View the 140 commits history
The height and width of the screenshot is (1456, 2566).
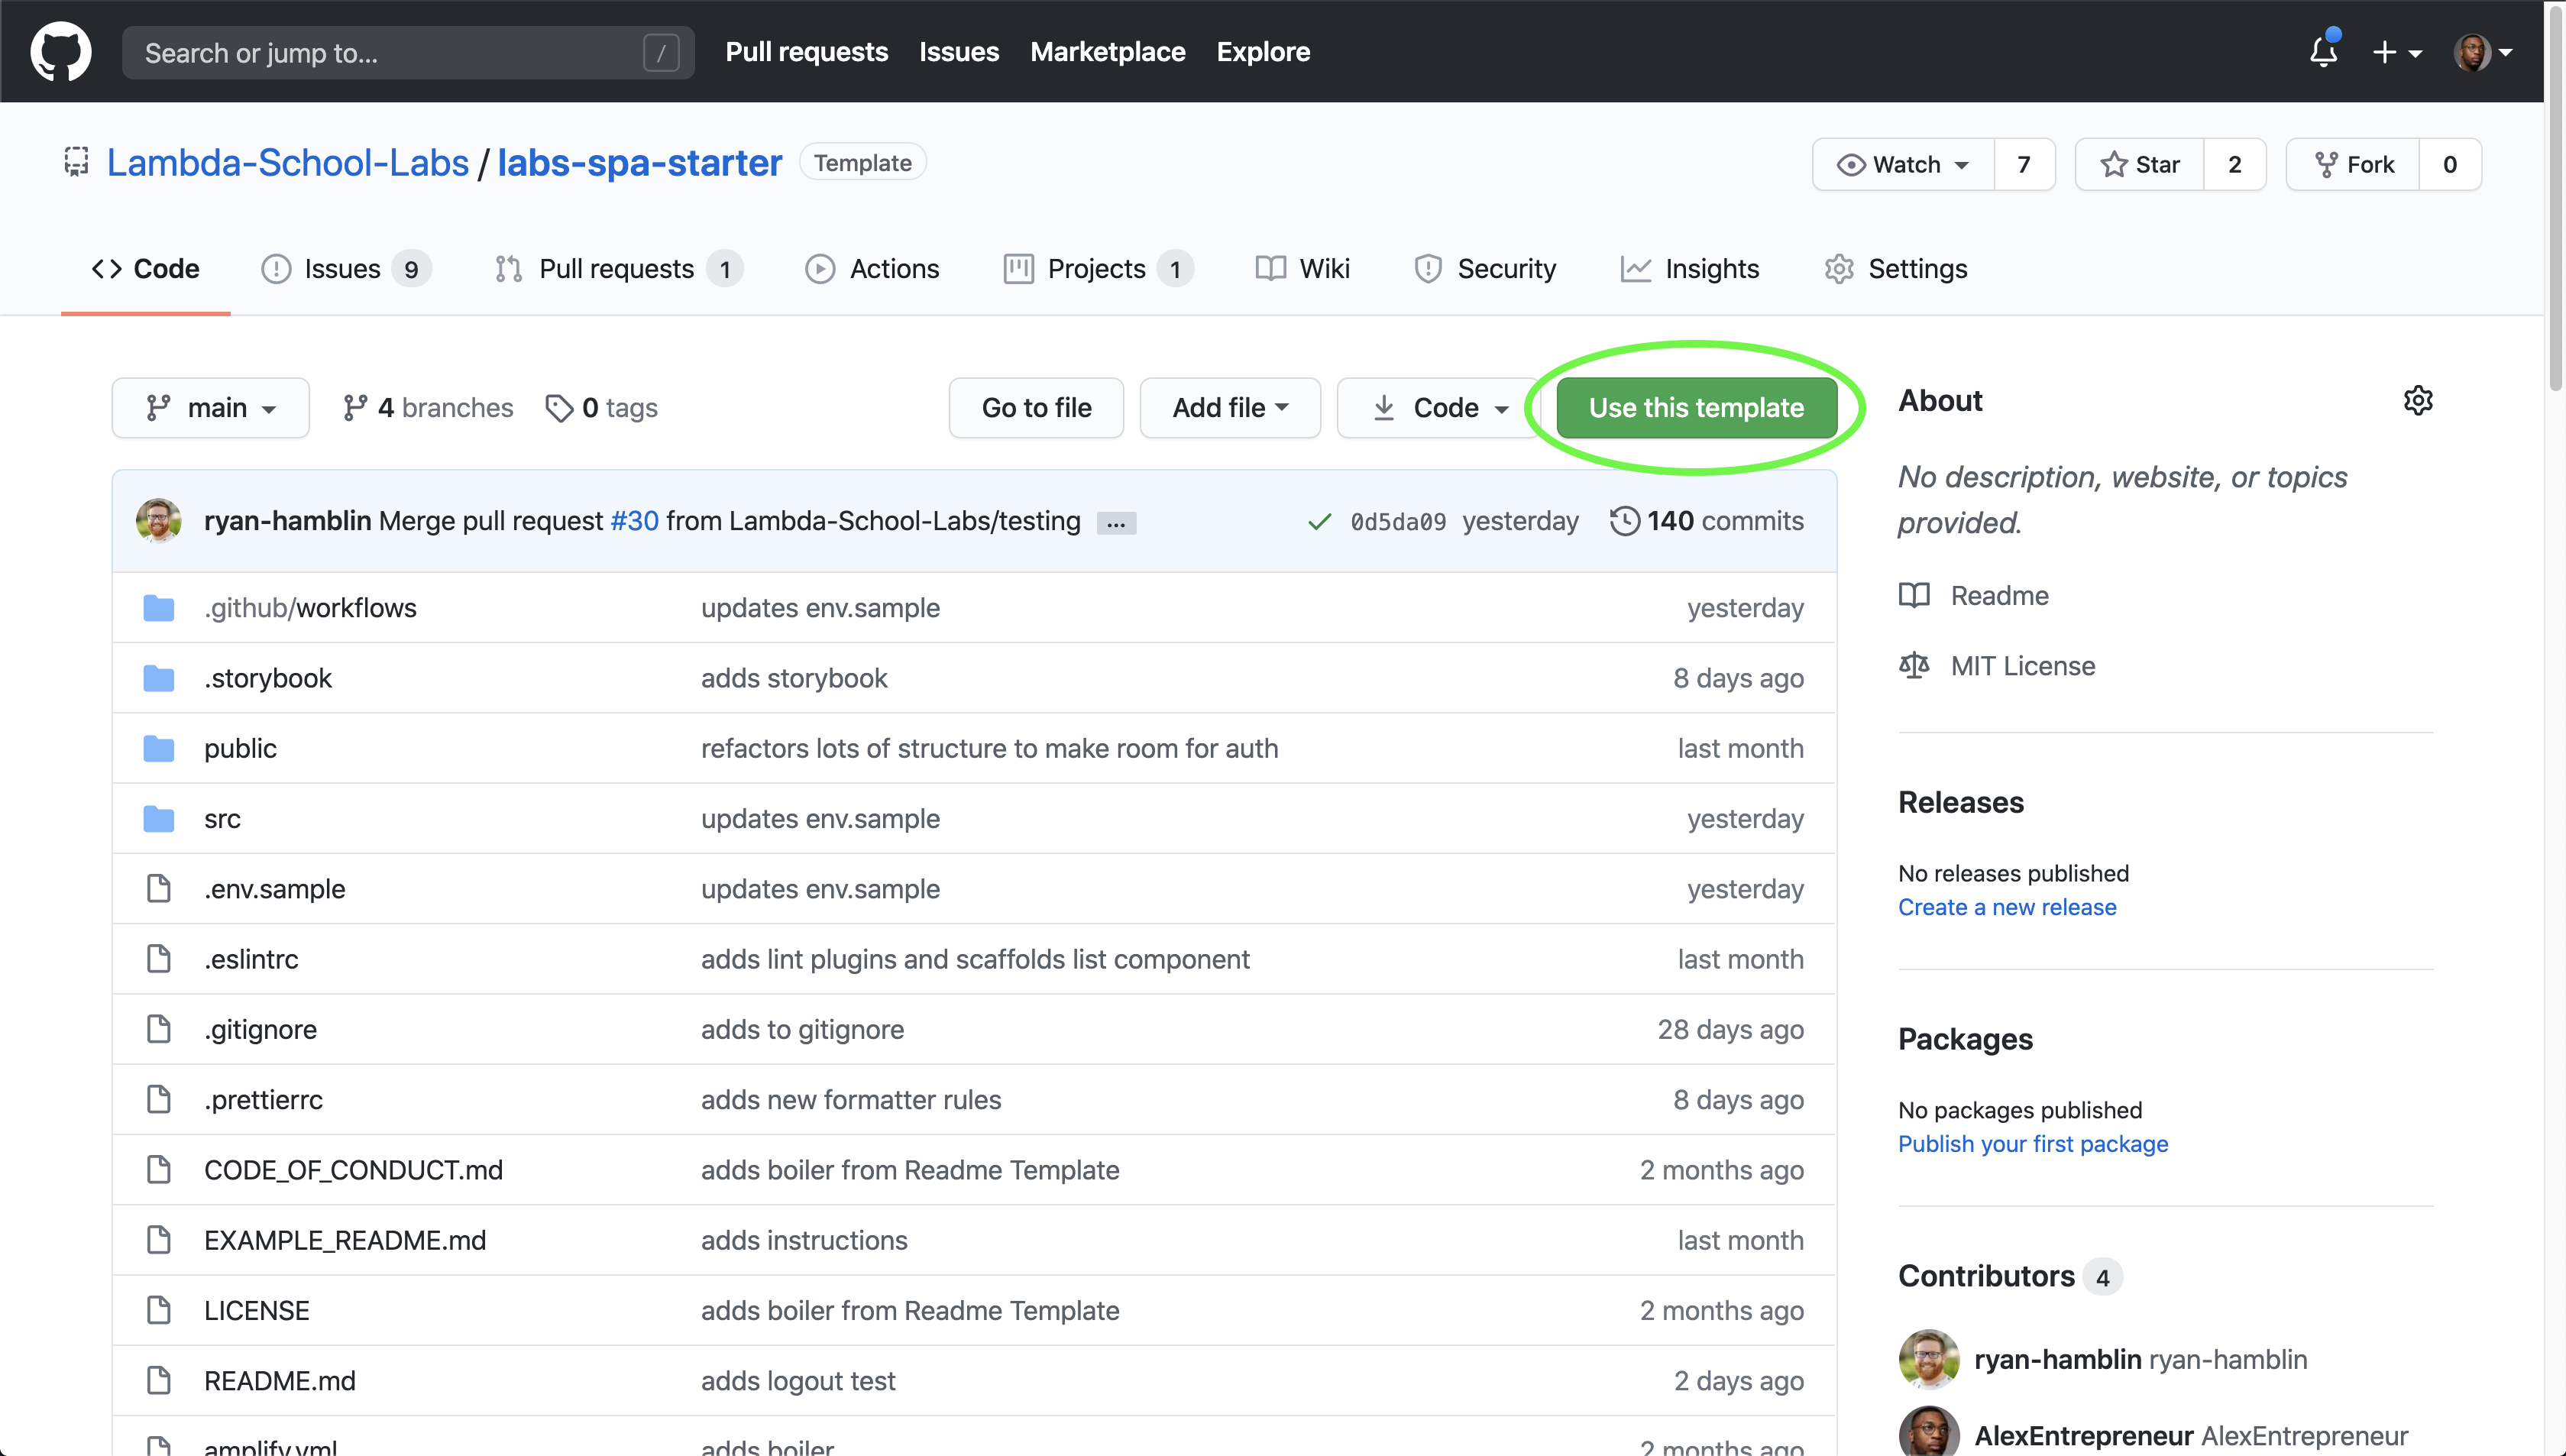pyautogui.click(x=1708, y=521)
